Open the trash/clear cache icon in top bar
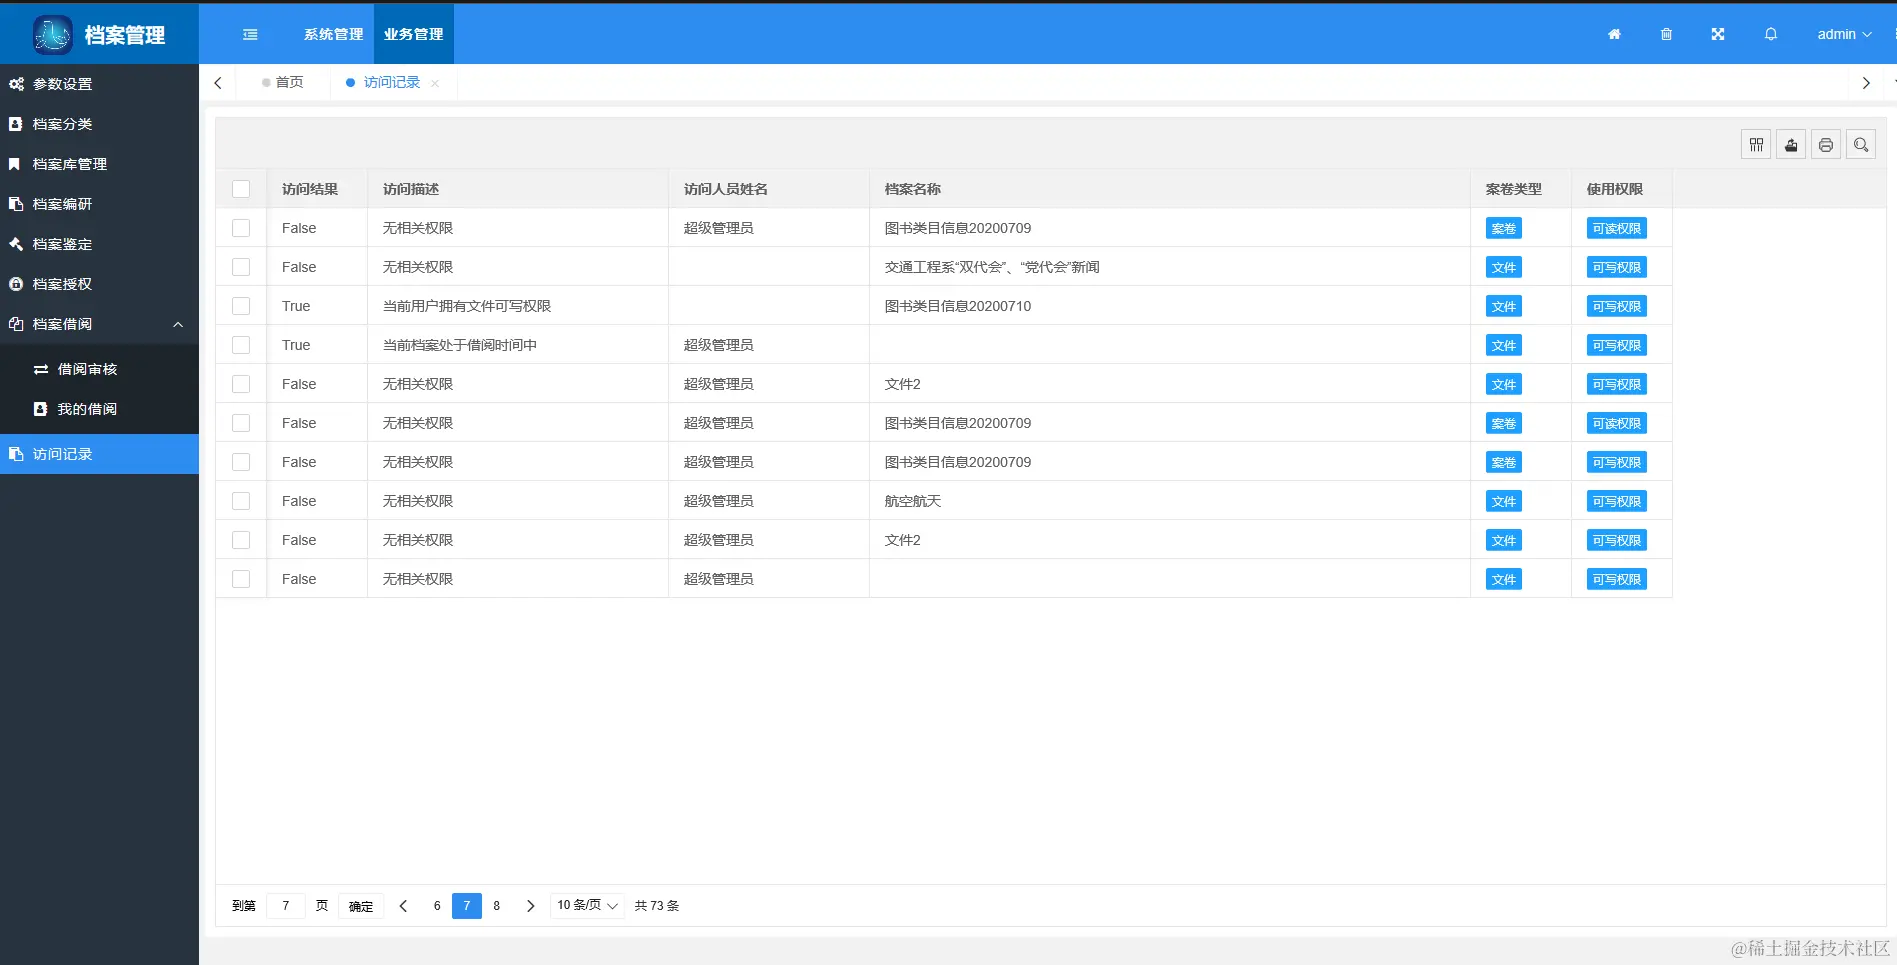Screen dimensions: 1897x965 point(1666,34)
